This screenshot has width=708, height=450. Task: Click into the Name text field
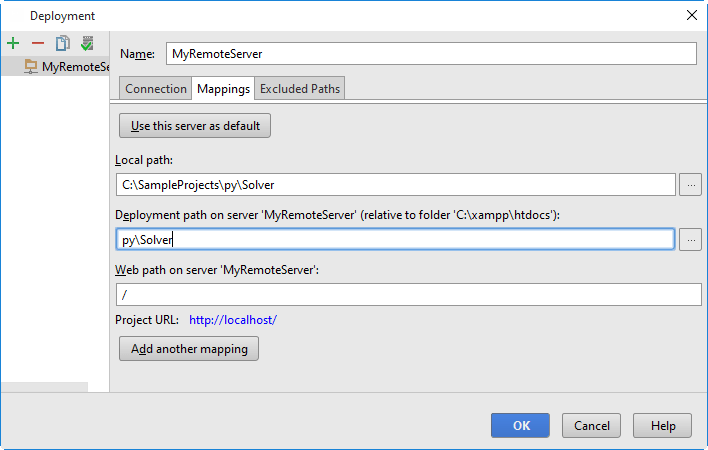point(430,54)
